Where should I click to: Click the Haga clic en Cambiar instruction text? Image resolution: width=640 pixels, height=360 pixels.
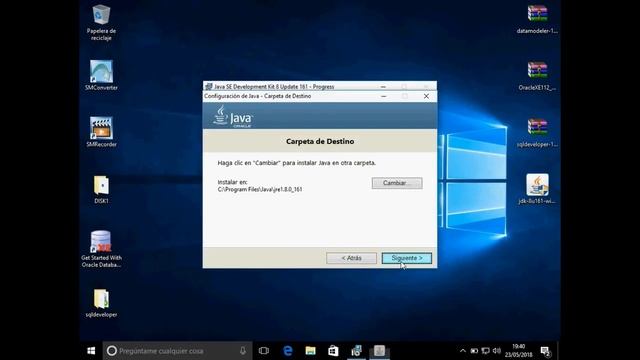(297, 163)
